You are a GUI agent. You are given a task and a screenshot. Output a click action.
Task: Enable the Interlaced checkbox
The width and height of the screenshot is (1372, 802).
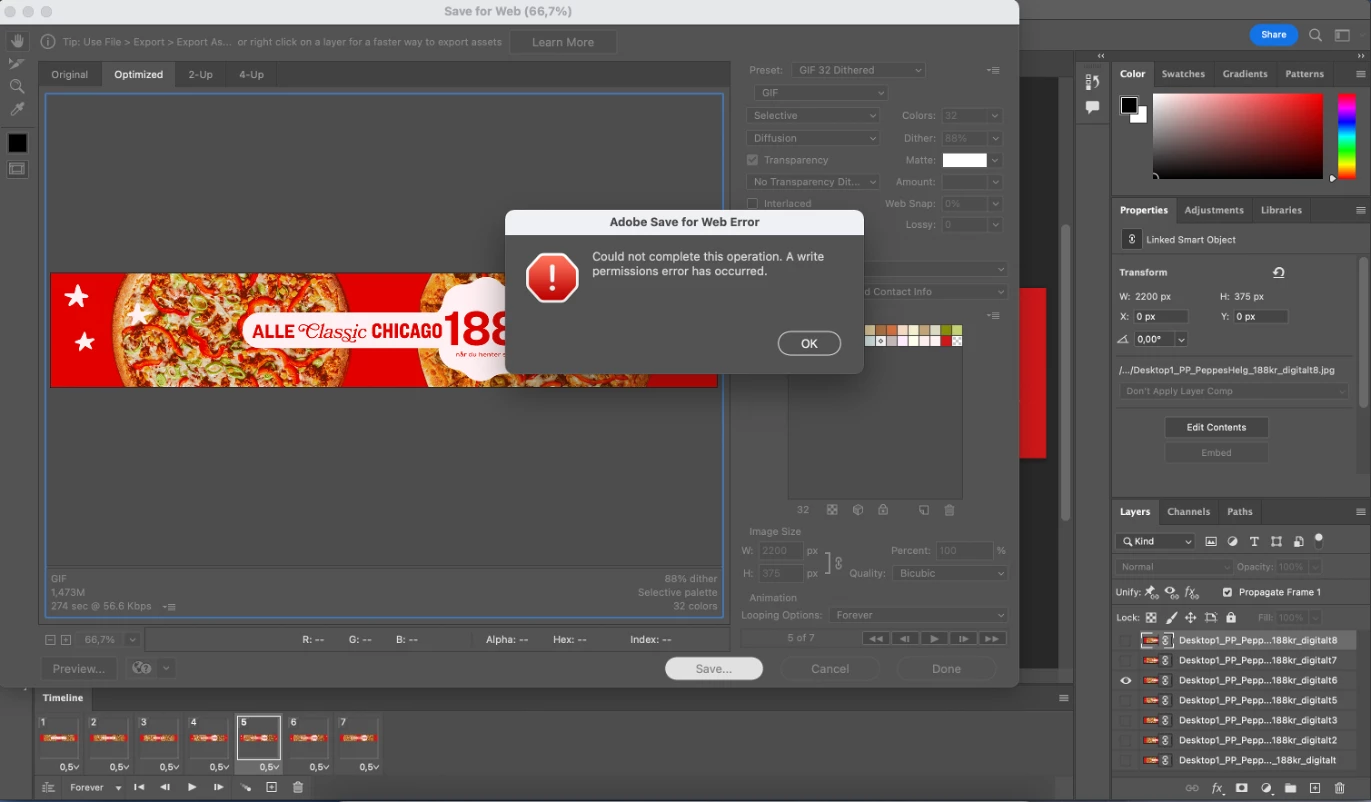[x=752, y=204]
